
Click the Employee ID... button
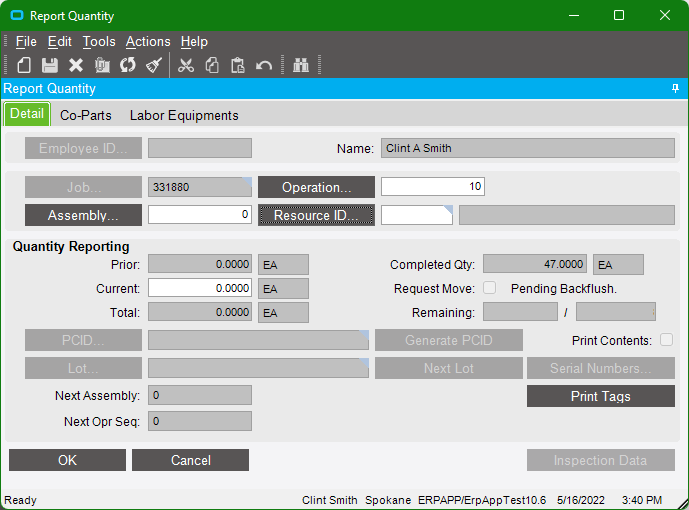coord(83,148)
